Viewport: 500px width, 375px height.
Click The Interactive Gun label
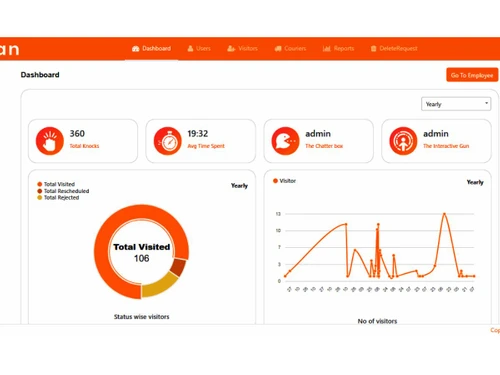point(446,146)
